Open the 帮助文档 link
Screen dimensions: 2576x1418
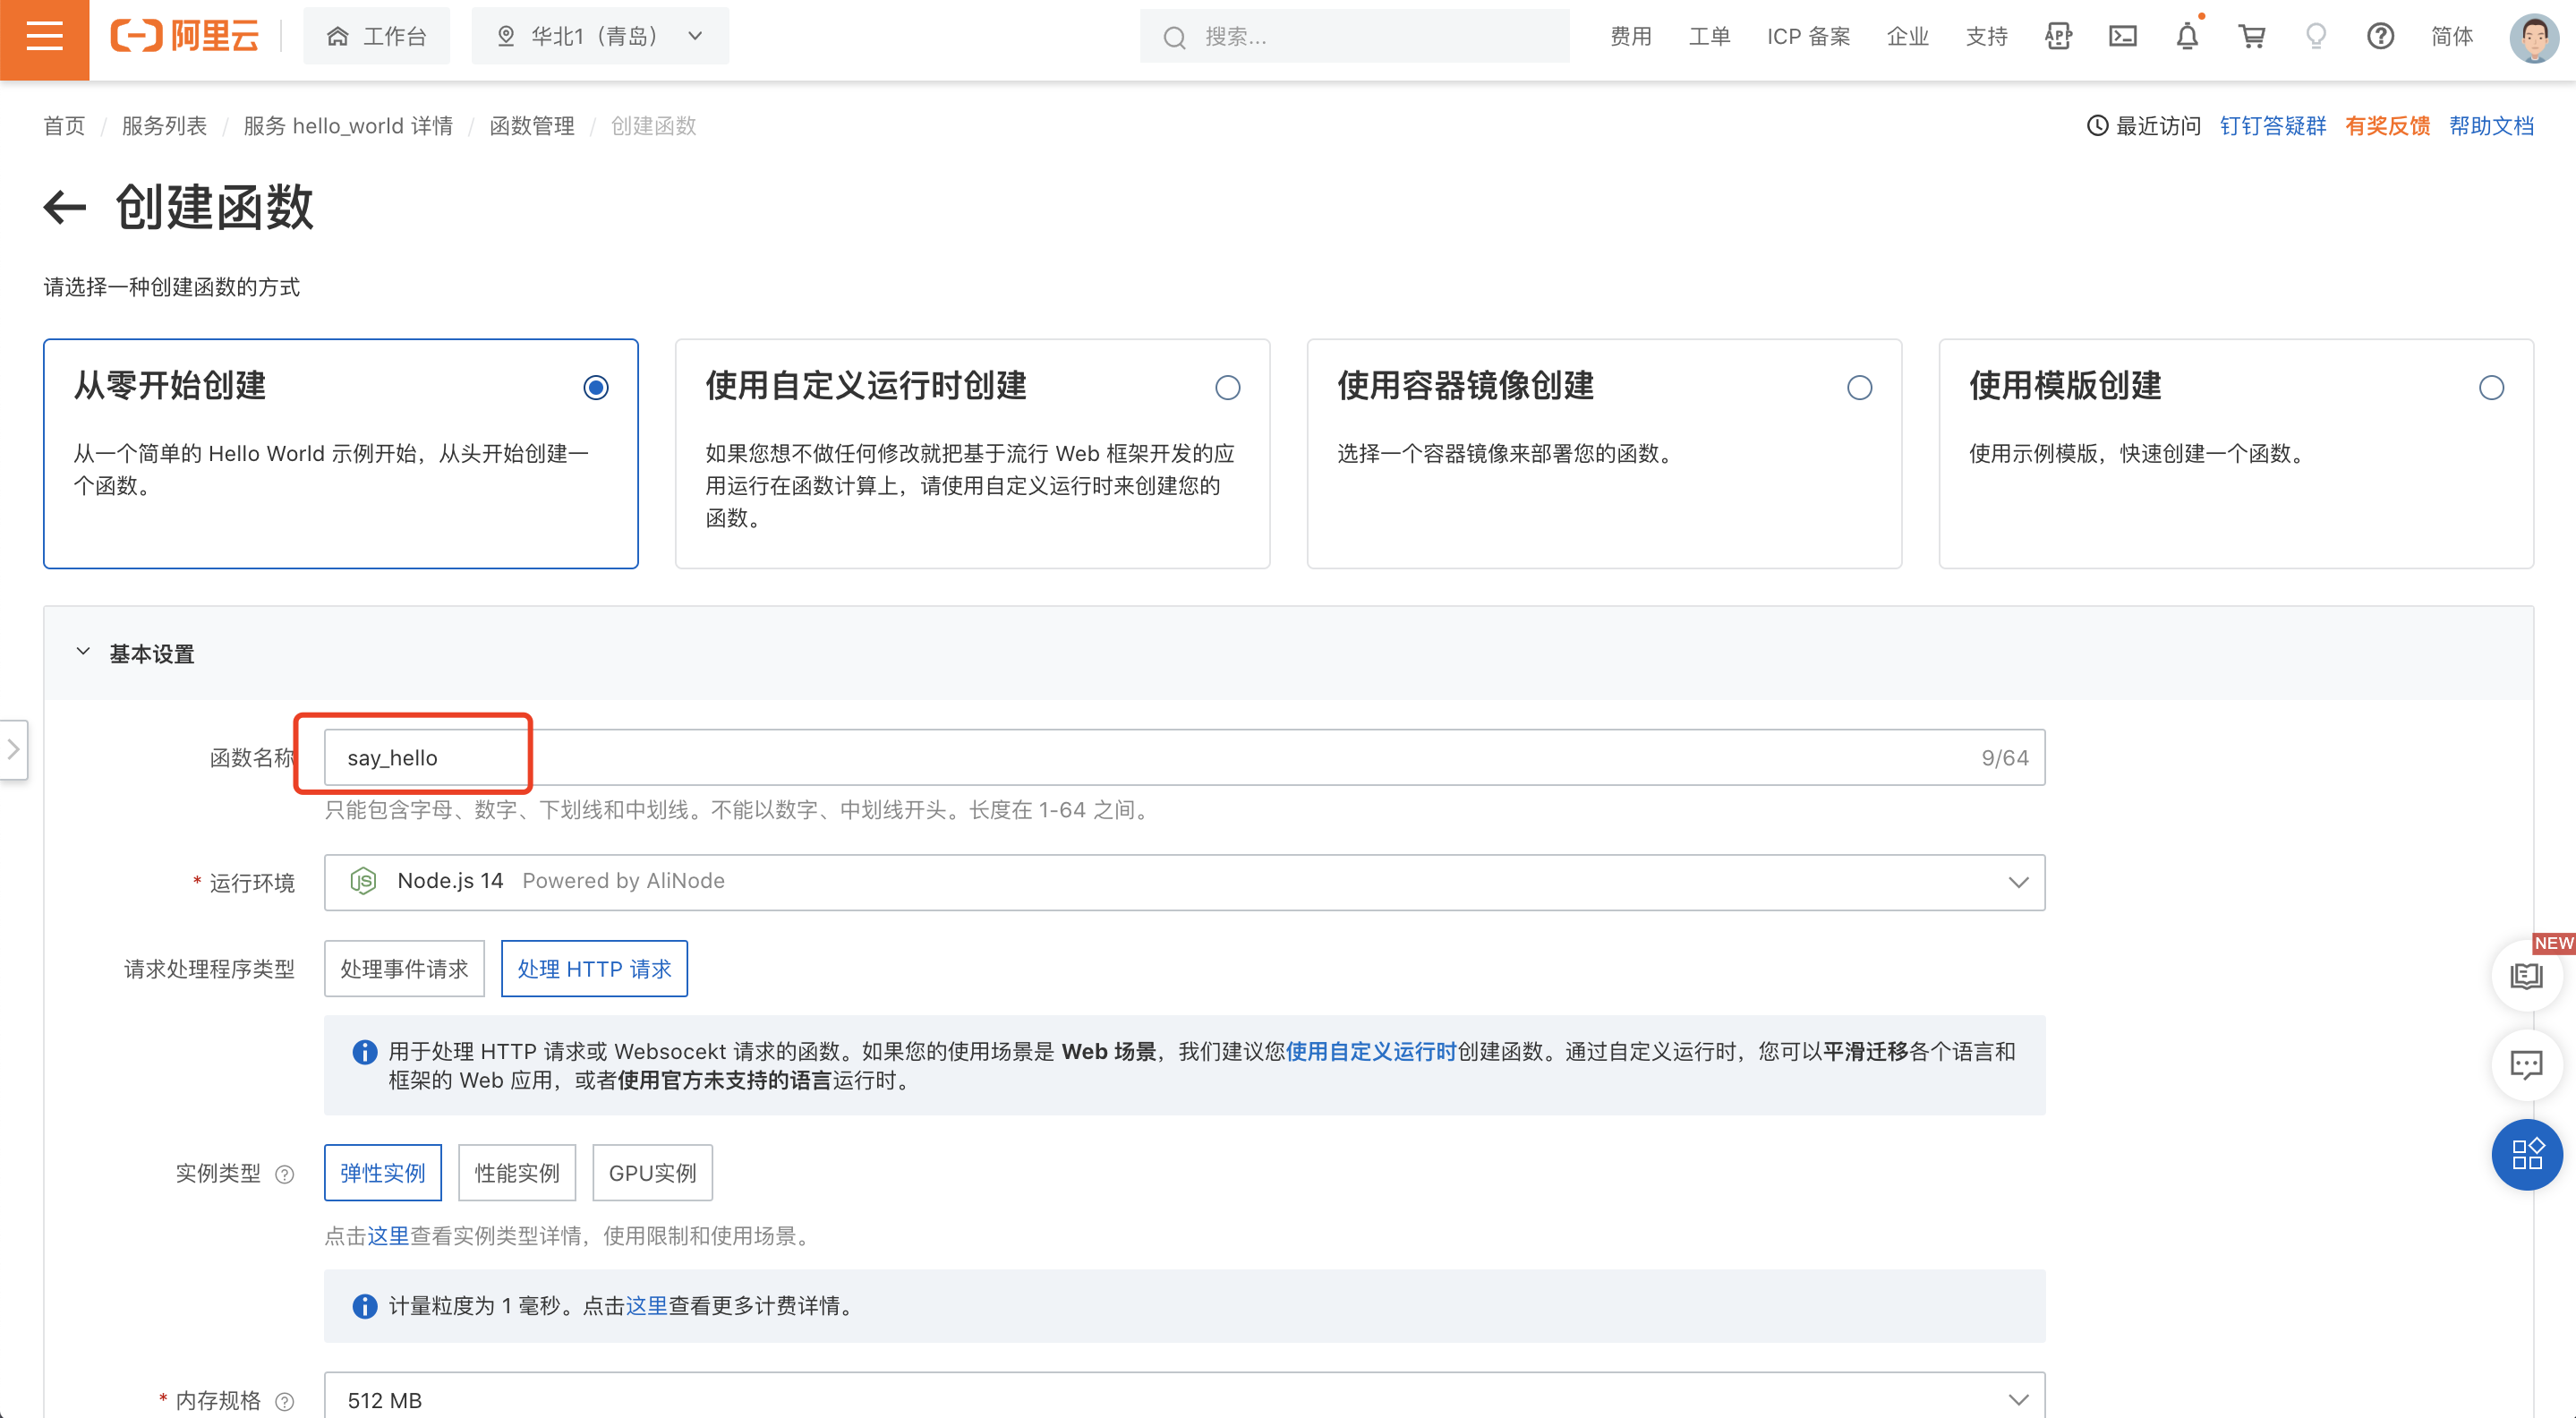point(2490,126)
